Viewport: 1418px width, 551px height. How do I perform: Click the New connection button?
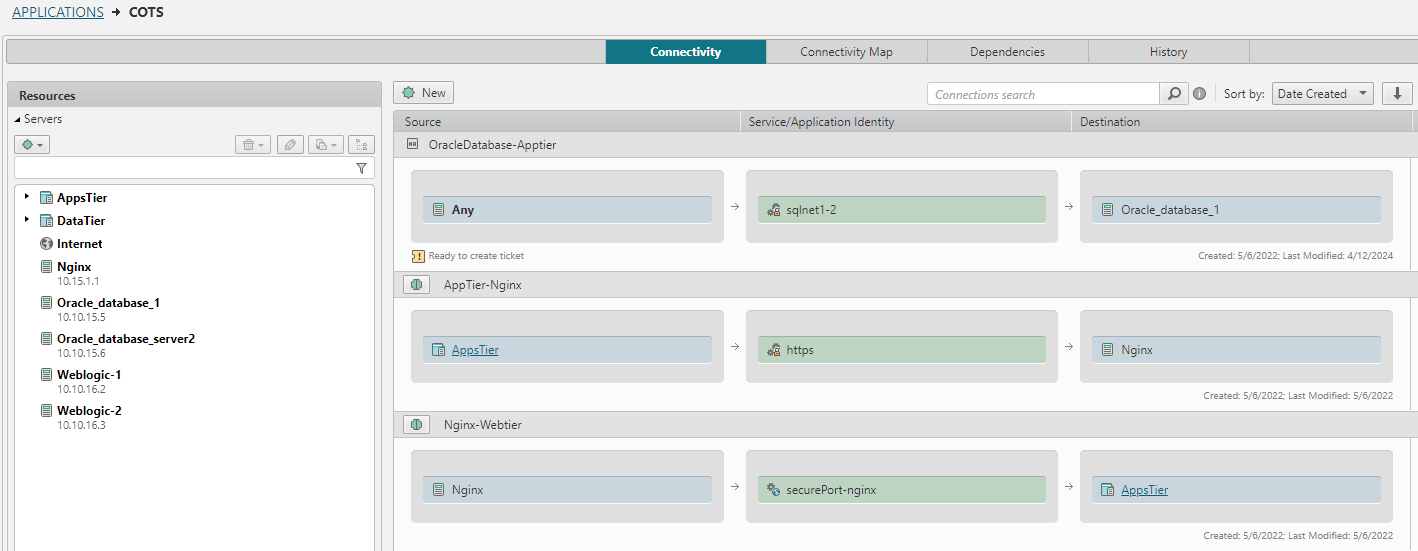pyautogui.click(x=423, y=93)
